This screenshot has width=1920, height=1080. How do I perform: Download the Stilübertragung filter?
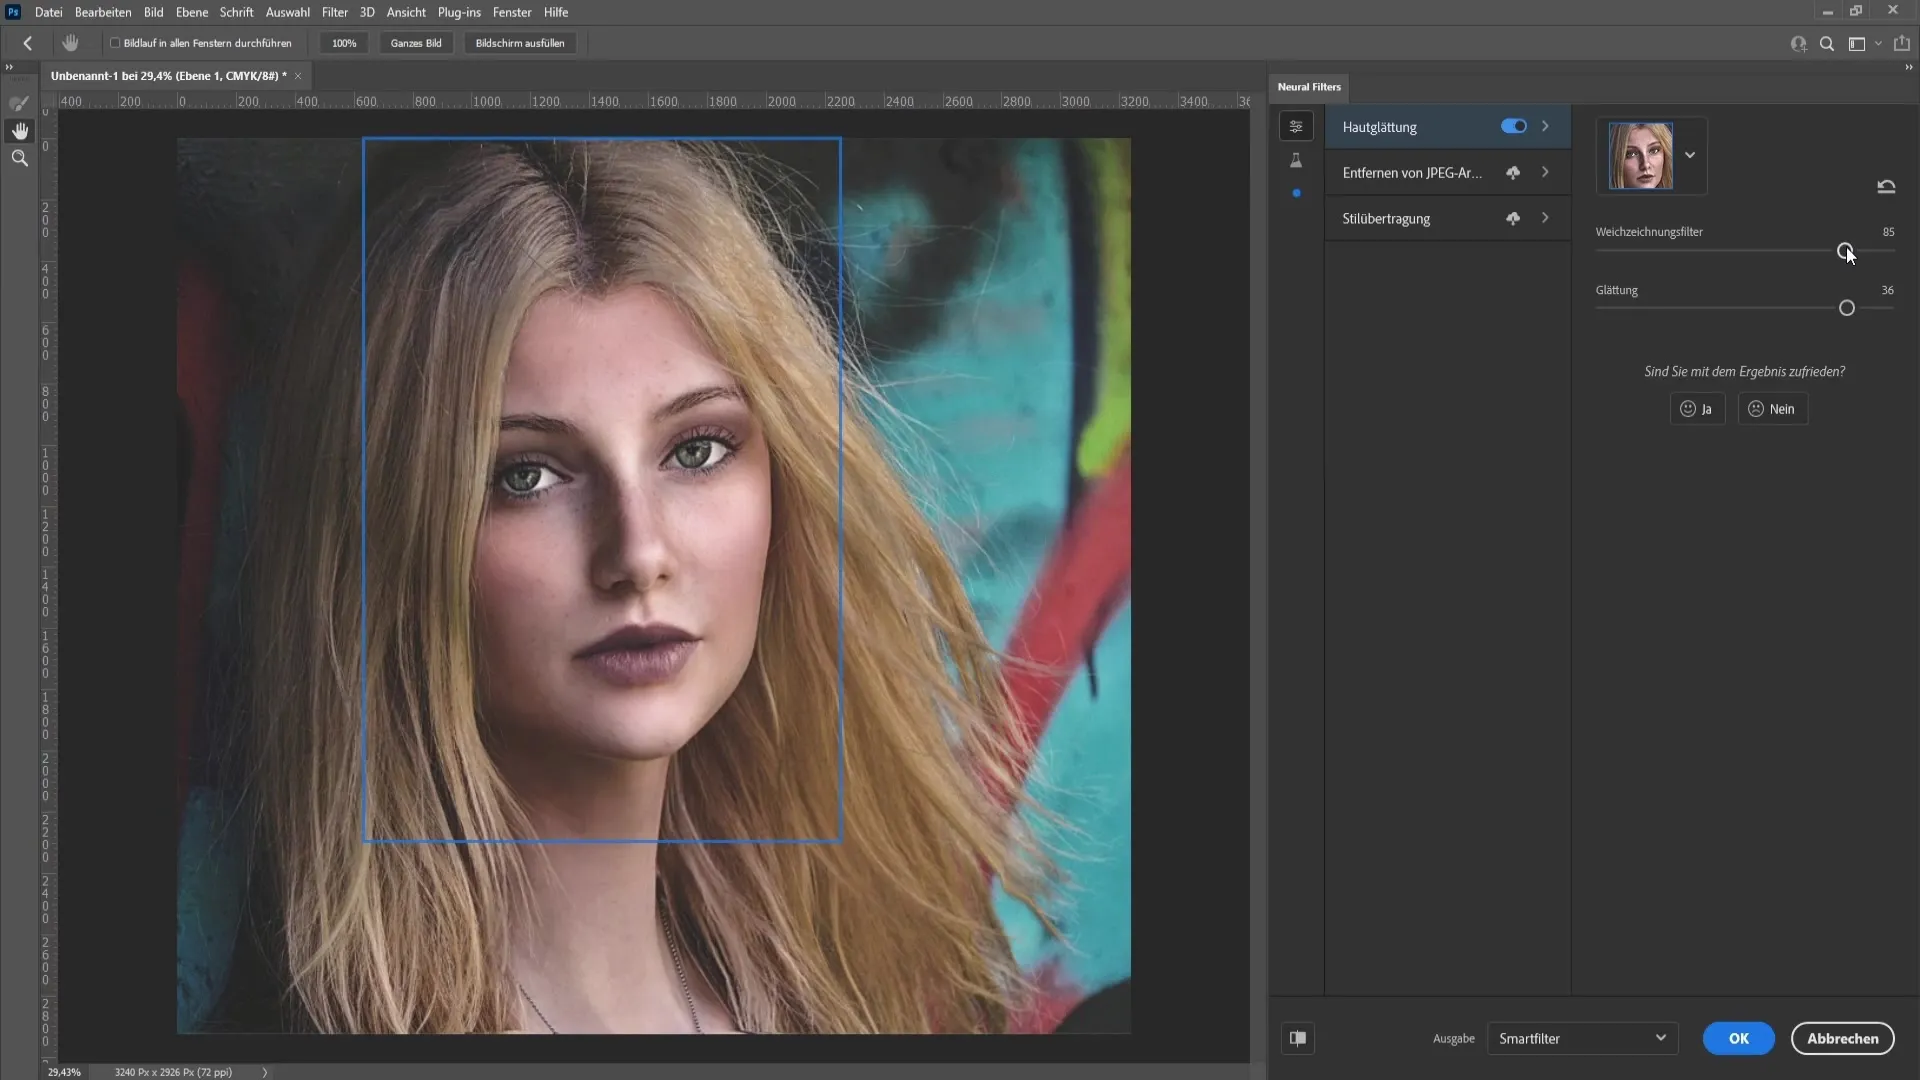pos(1513,218)
